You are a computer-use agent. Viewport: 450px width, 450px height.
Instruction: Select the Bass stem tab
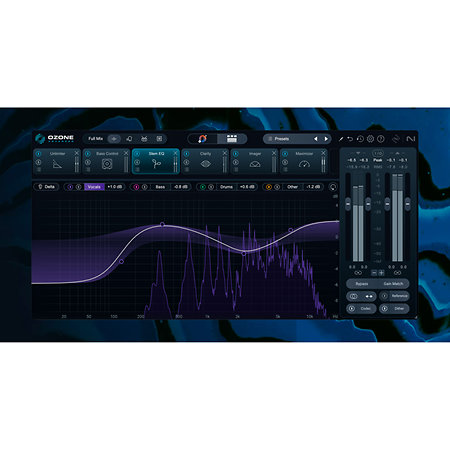(x=160, y=187)
